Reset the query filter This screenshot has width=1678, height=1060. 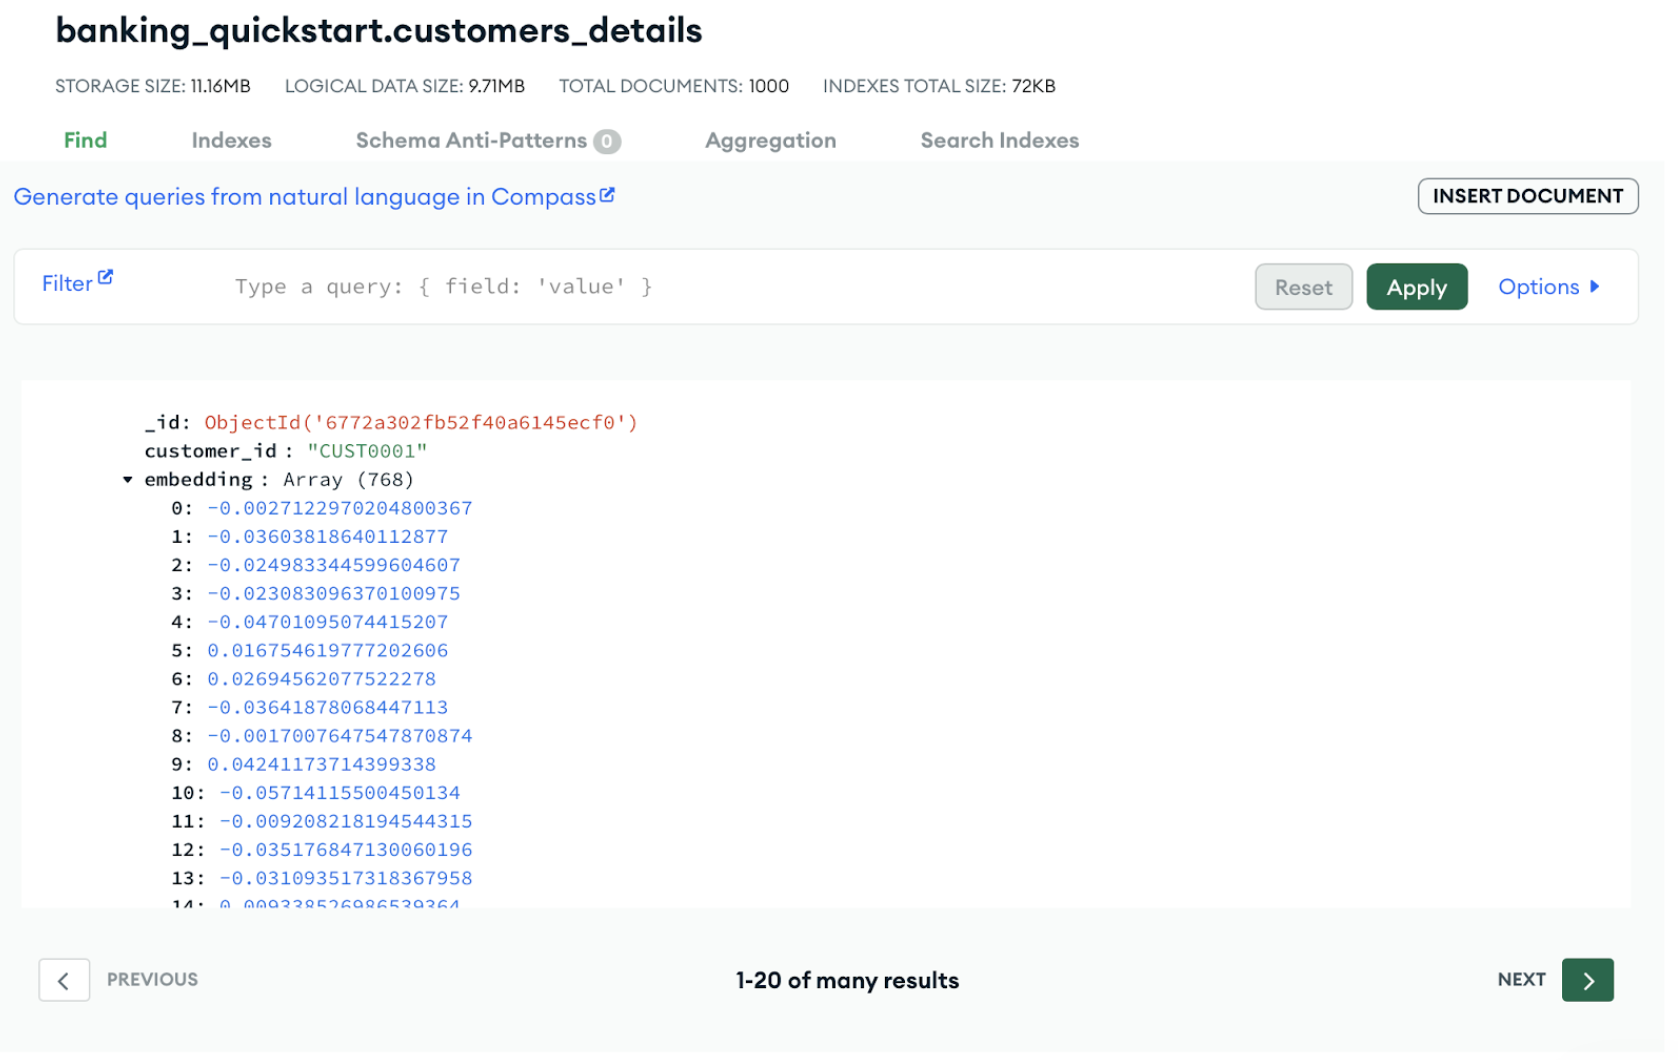pos(1303,287)
